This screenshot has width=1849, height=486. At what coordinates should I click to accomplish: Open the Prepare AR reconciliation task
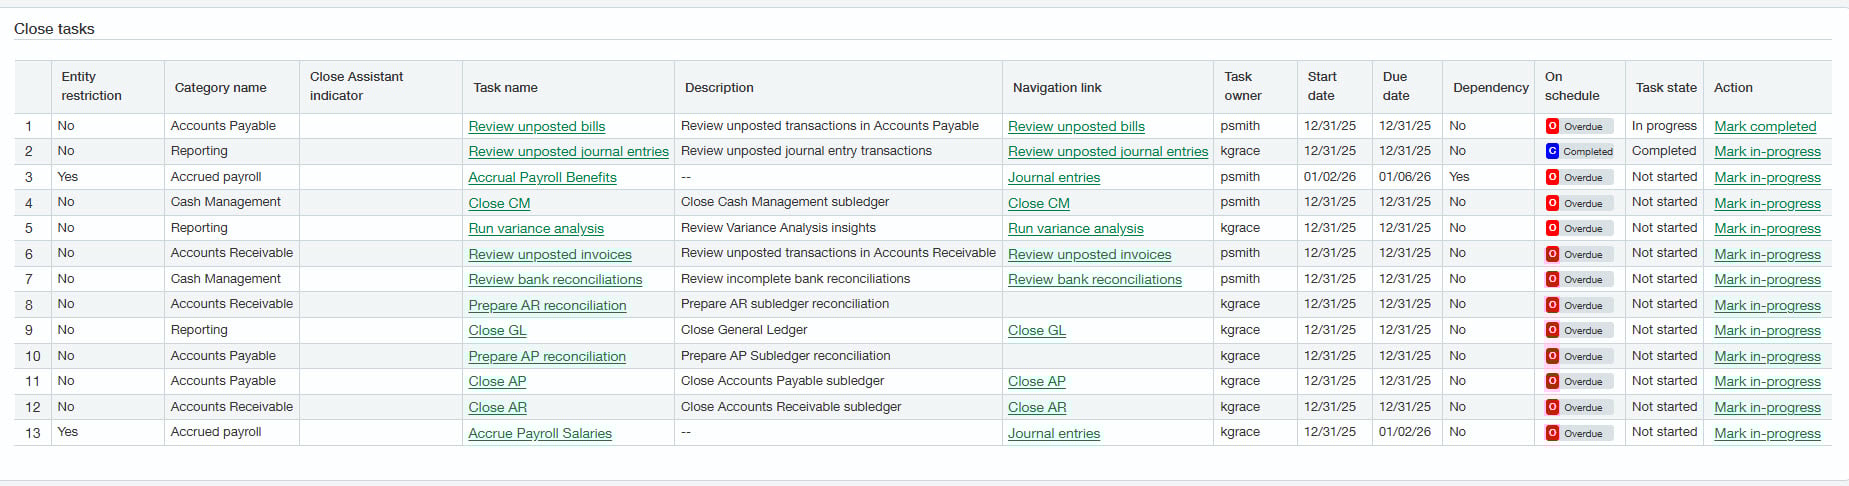(547, 306)
